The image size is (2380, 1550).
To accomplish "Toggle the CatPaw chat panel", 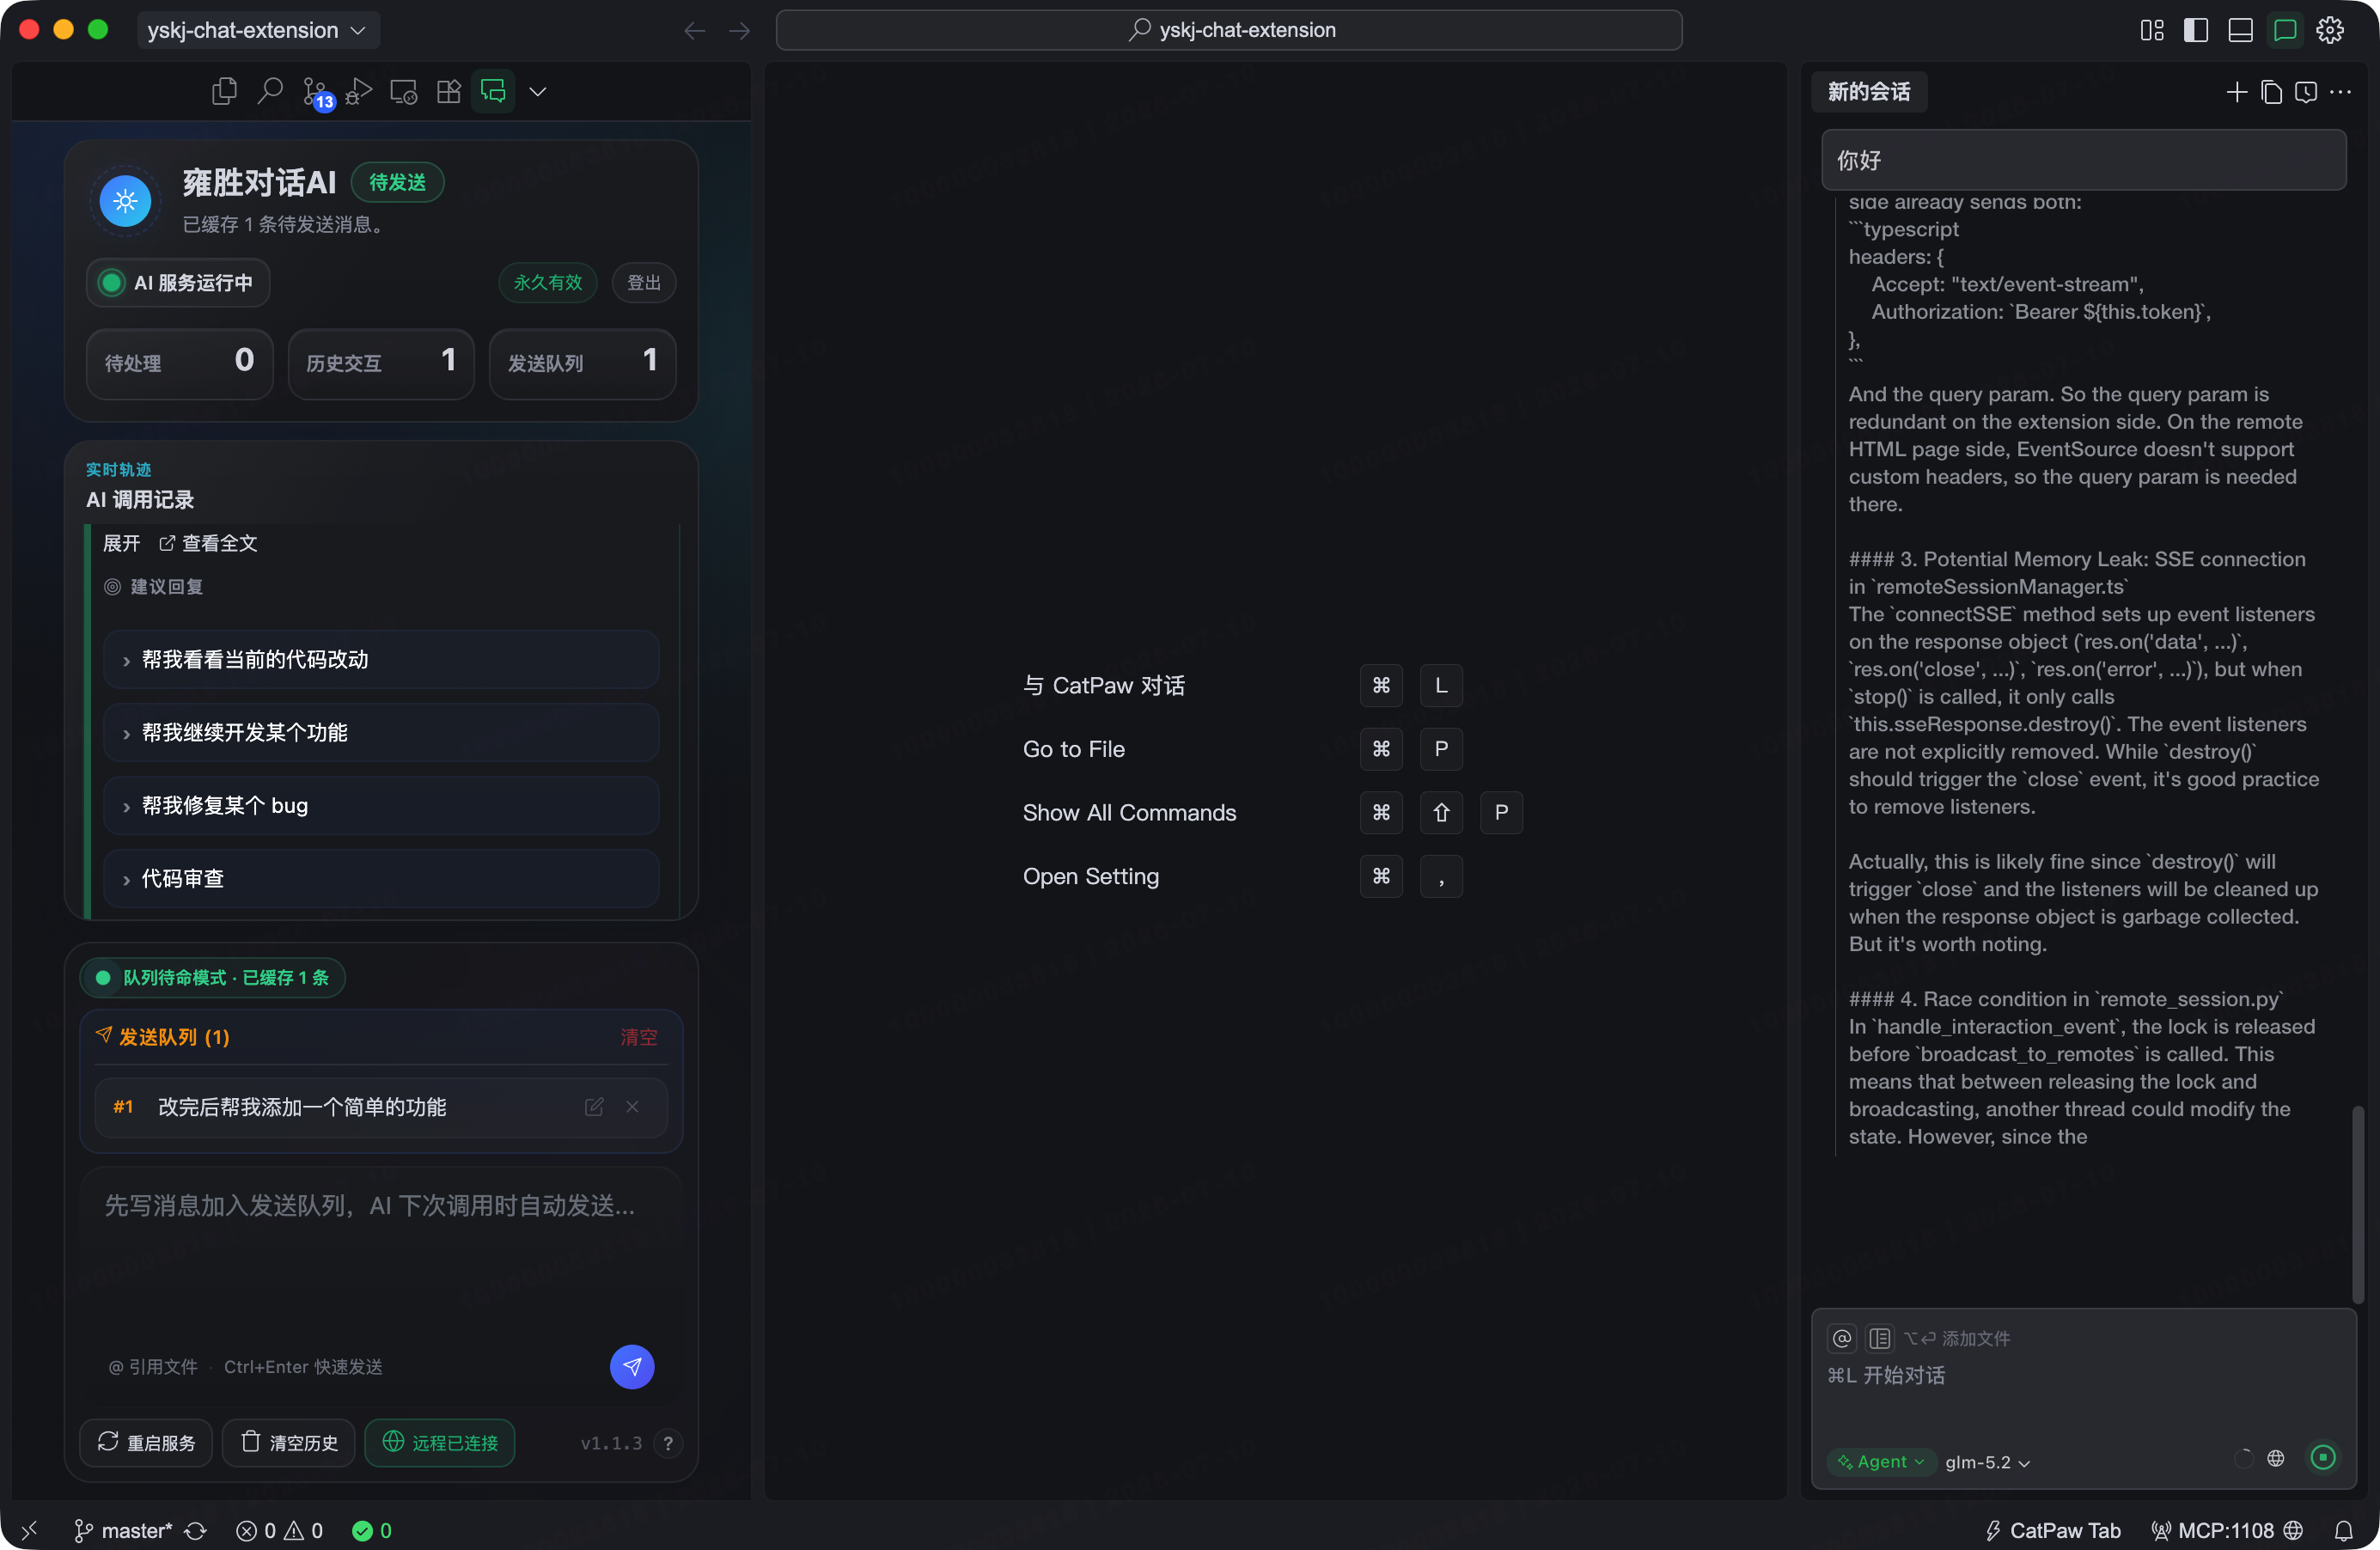I will click(x=2285, y=30).
